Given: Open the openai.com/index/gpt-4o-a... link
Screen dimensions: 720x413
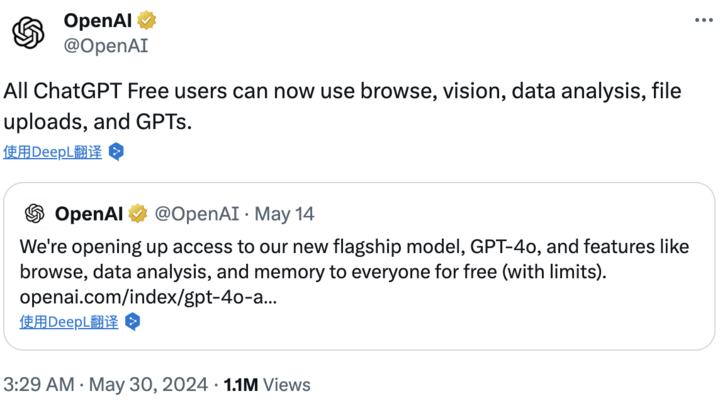Looking at the screenshot, I should (x=148, y=297).
